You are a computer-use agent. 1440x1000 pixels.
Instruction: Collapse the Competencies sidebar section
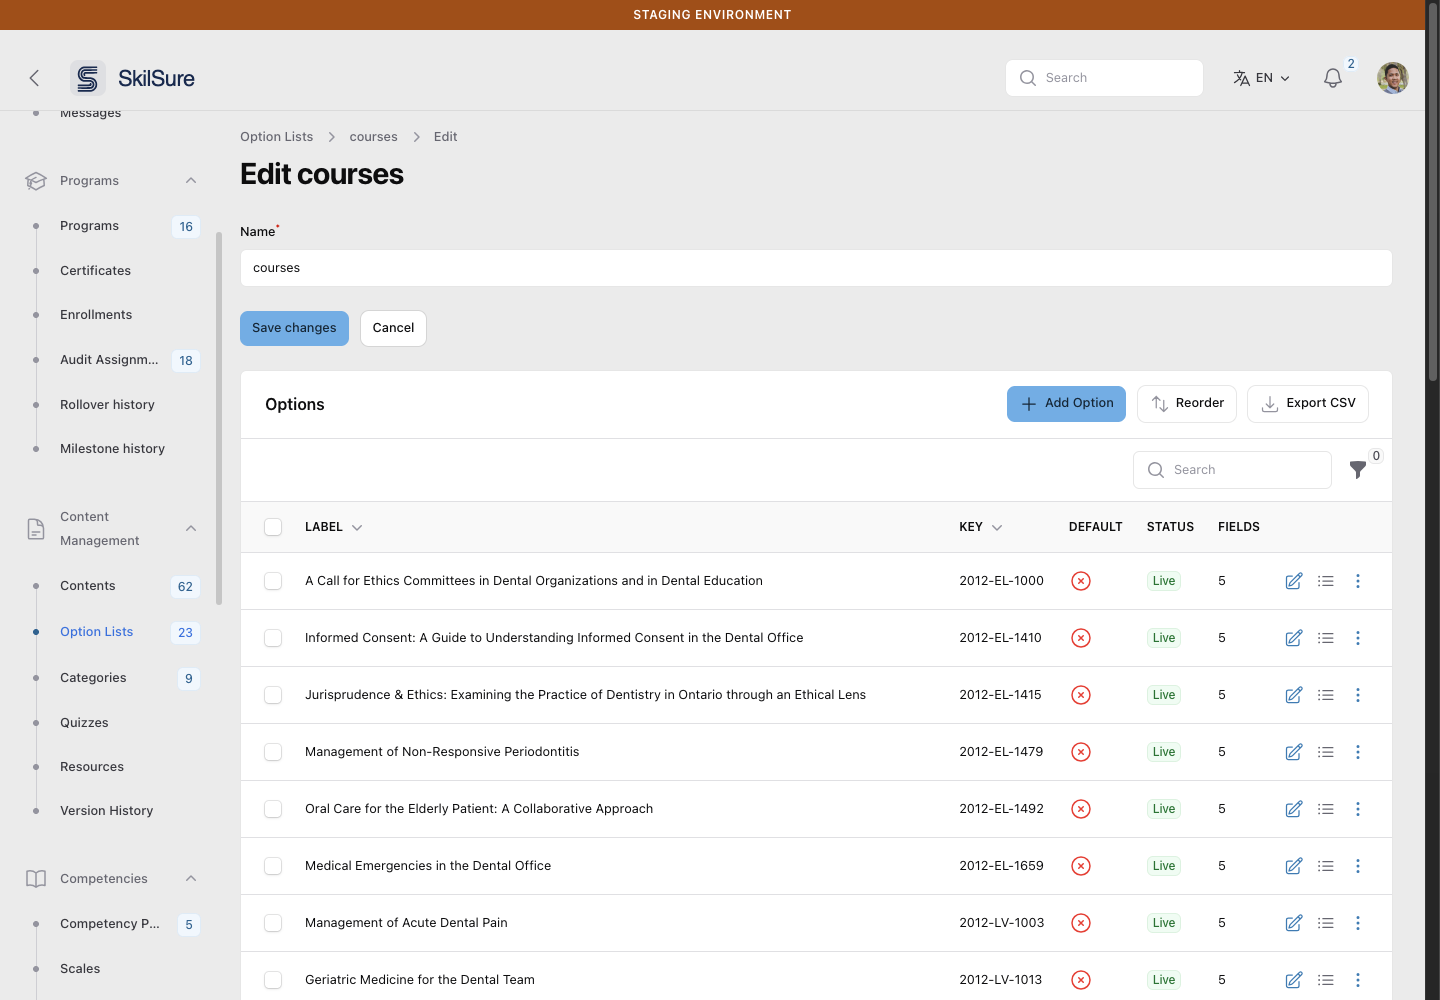click(x=191, y=879)
